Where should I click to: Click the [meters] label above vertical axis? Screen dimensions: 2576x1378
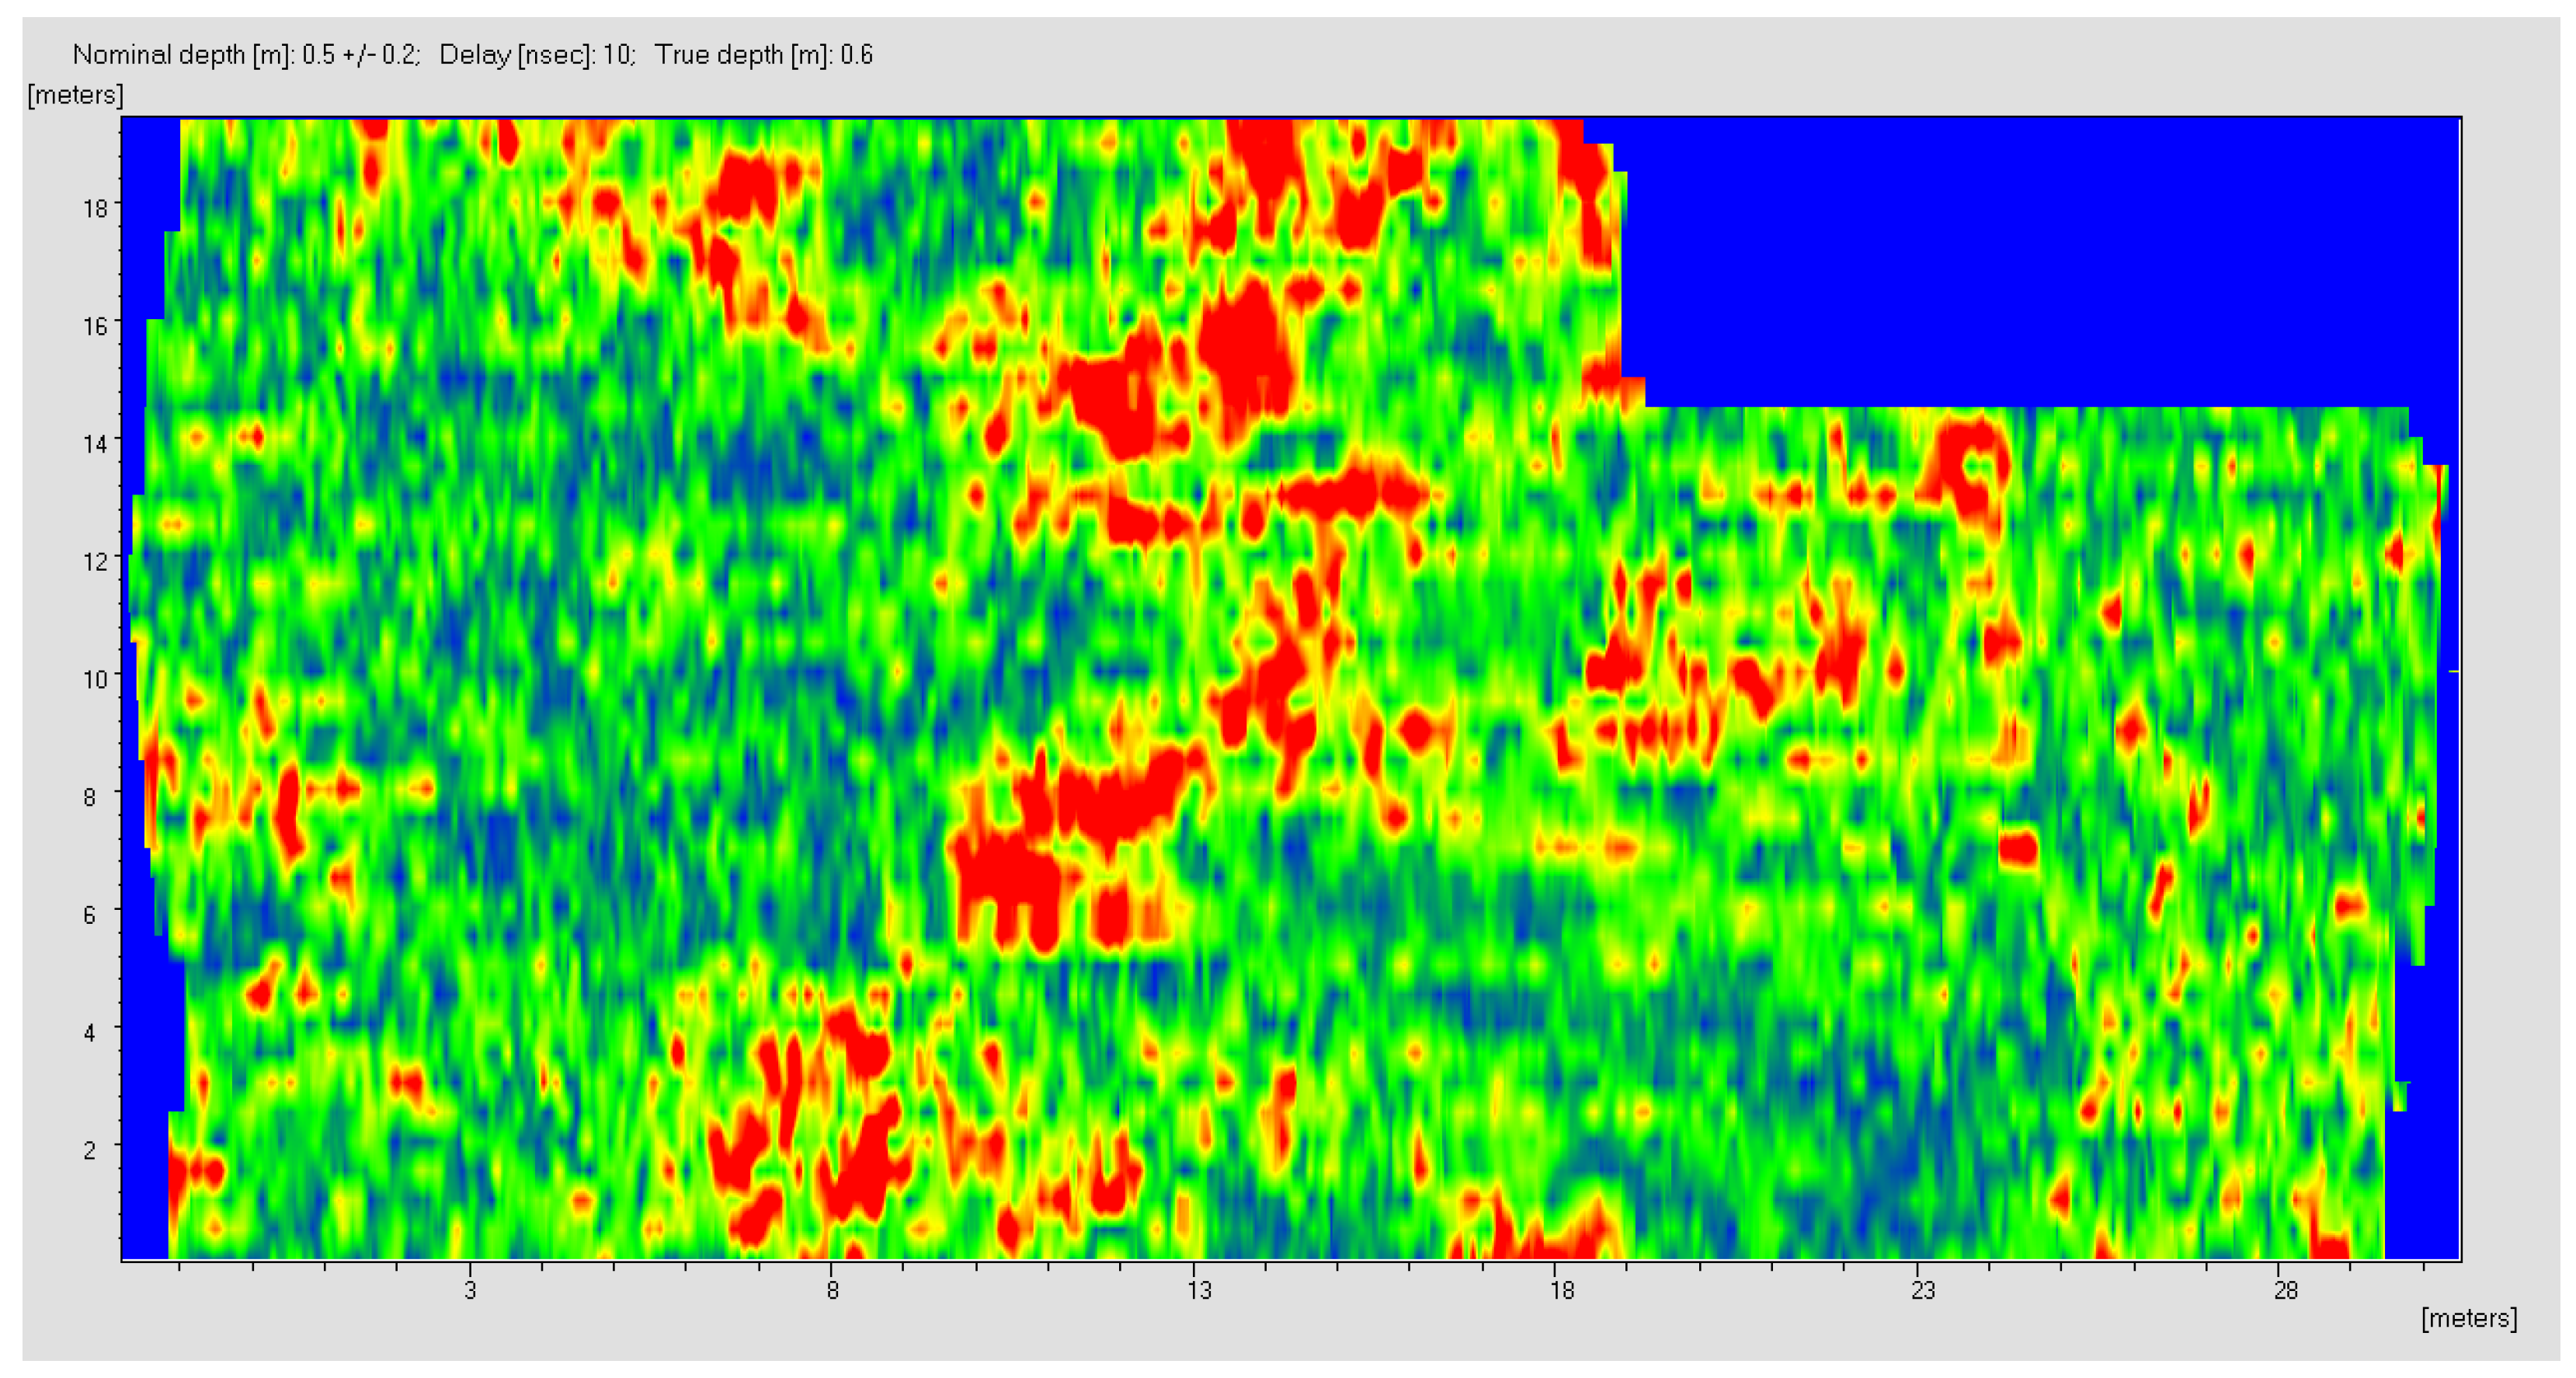[75, 95]
